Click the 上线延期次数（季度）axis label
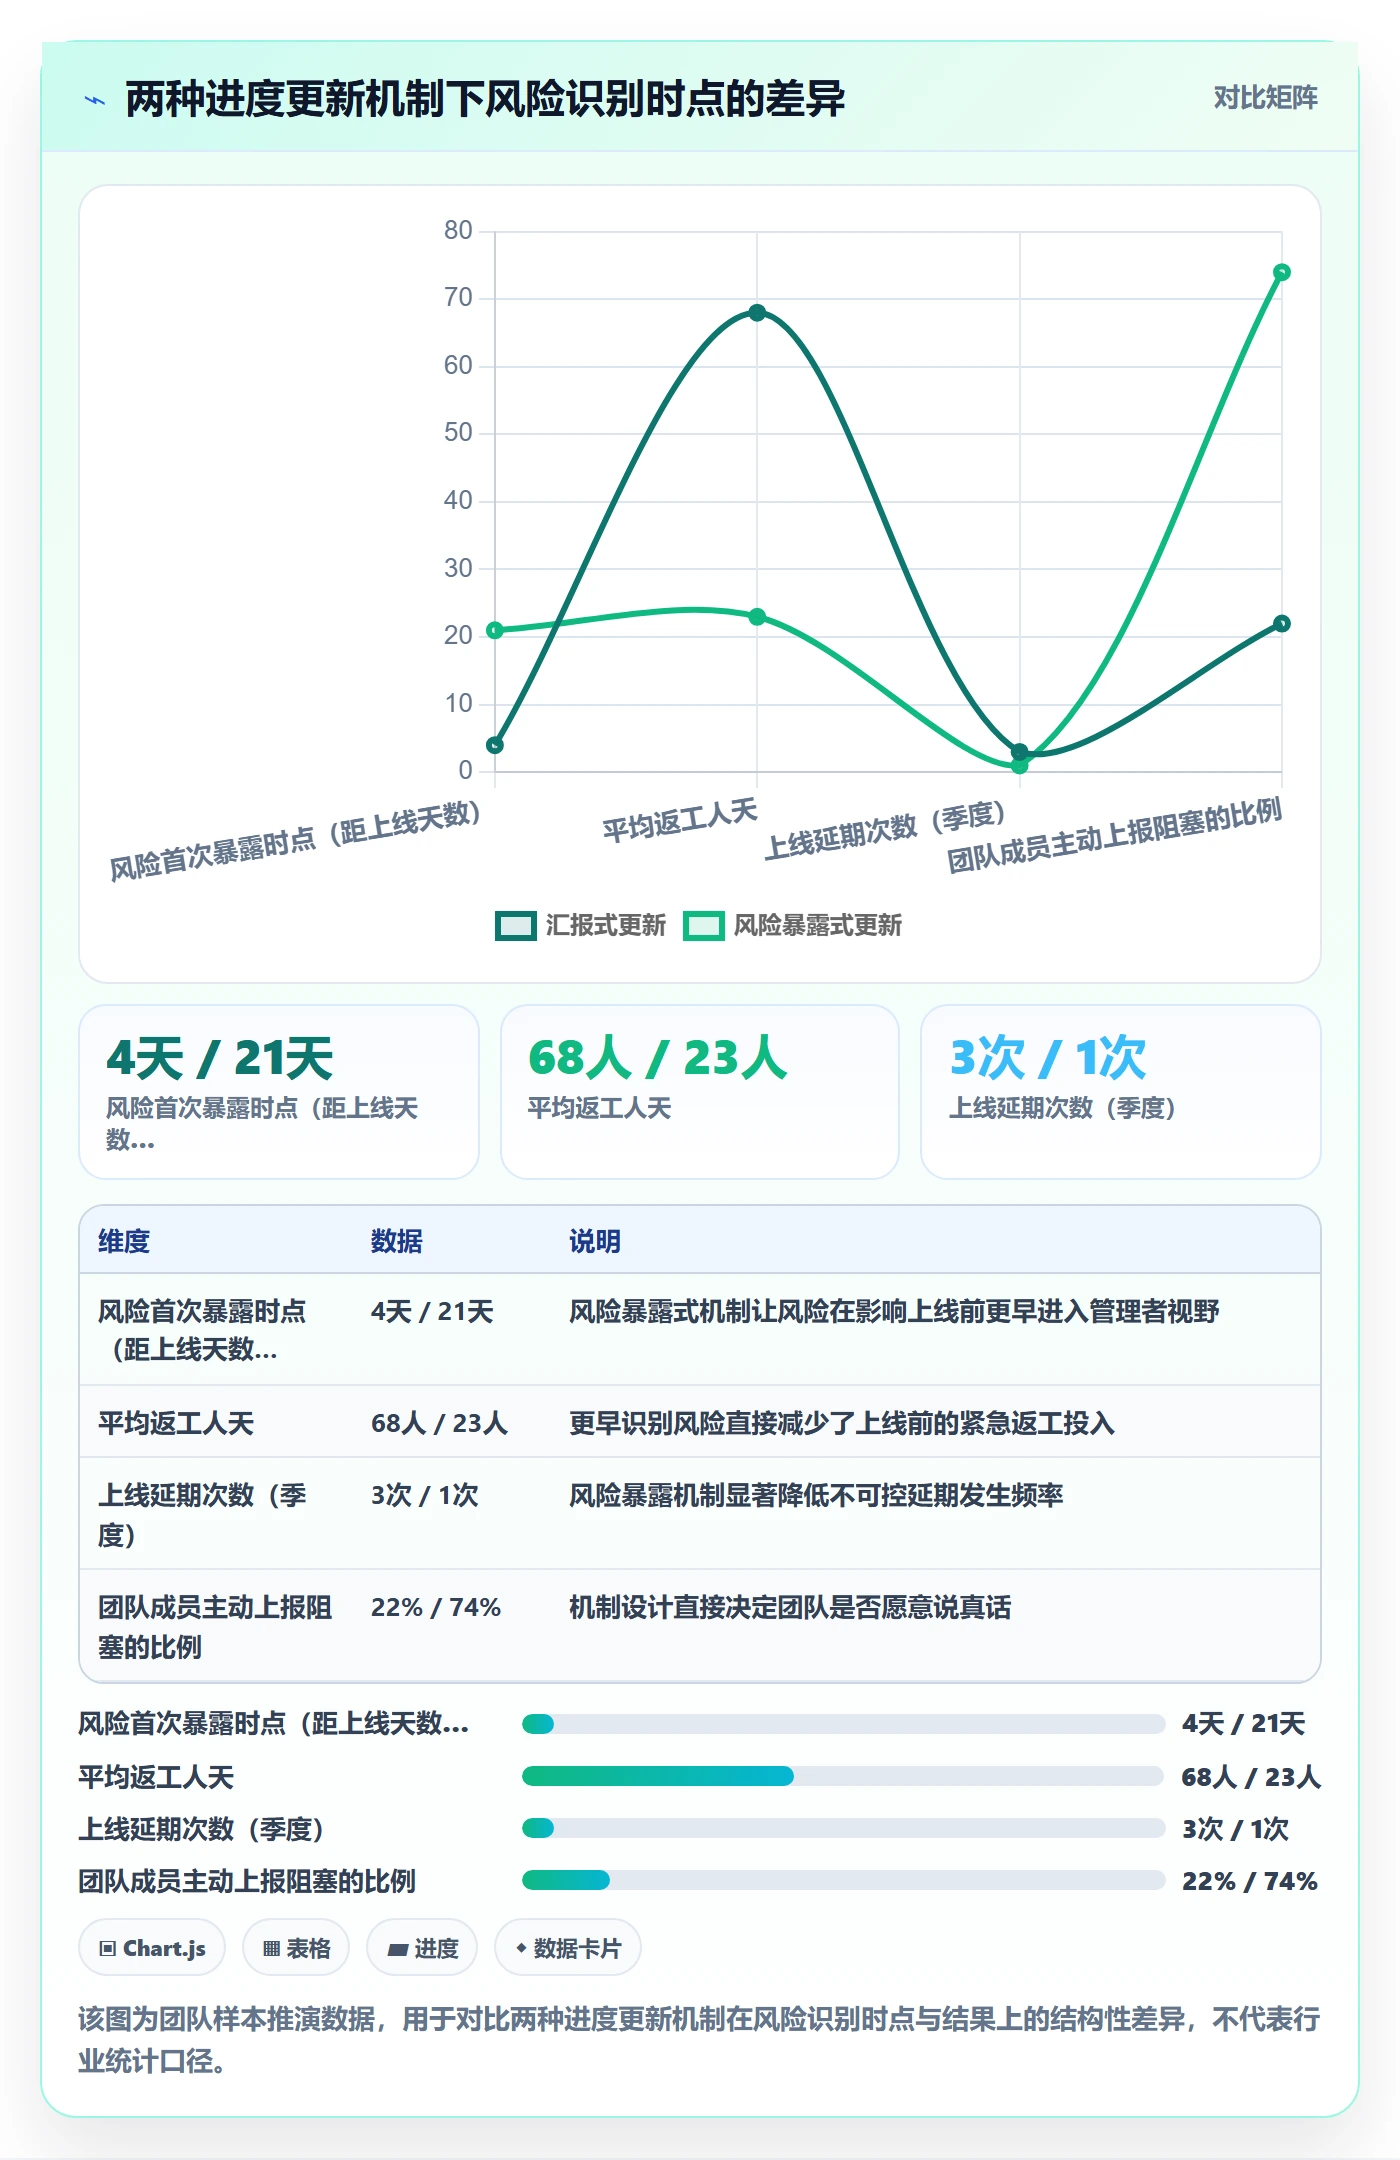This screenshot has width=1400, height=2160. [886, 831]
